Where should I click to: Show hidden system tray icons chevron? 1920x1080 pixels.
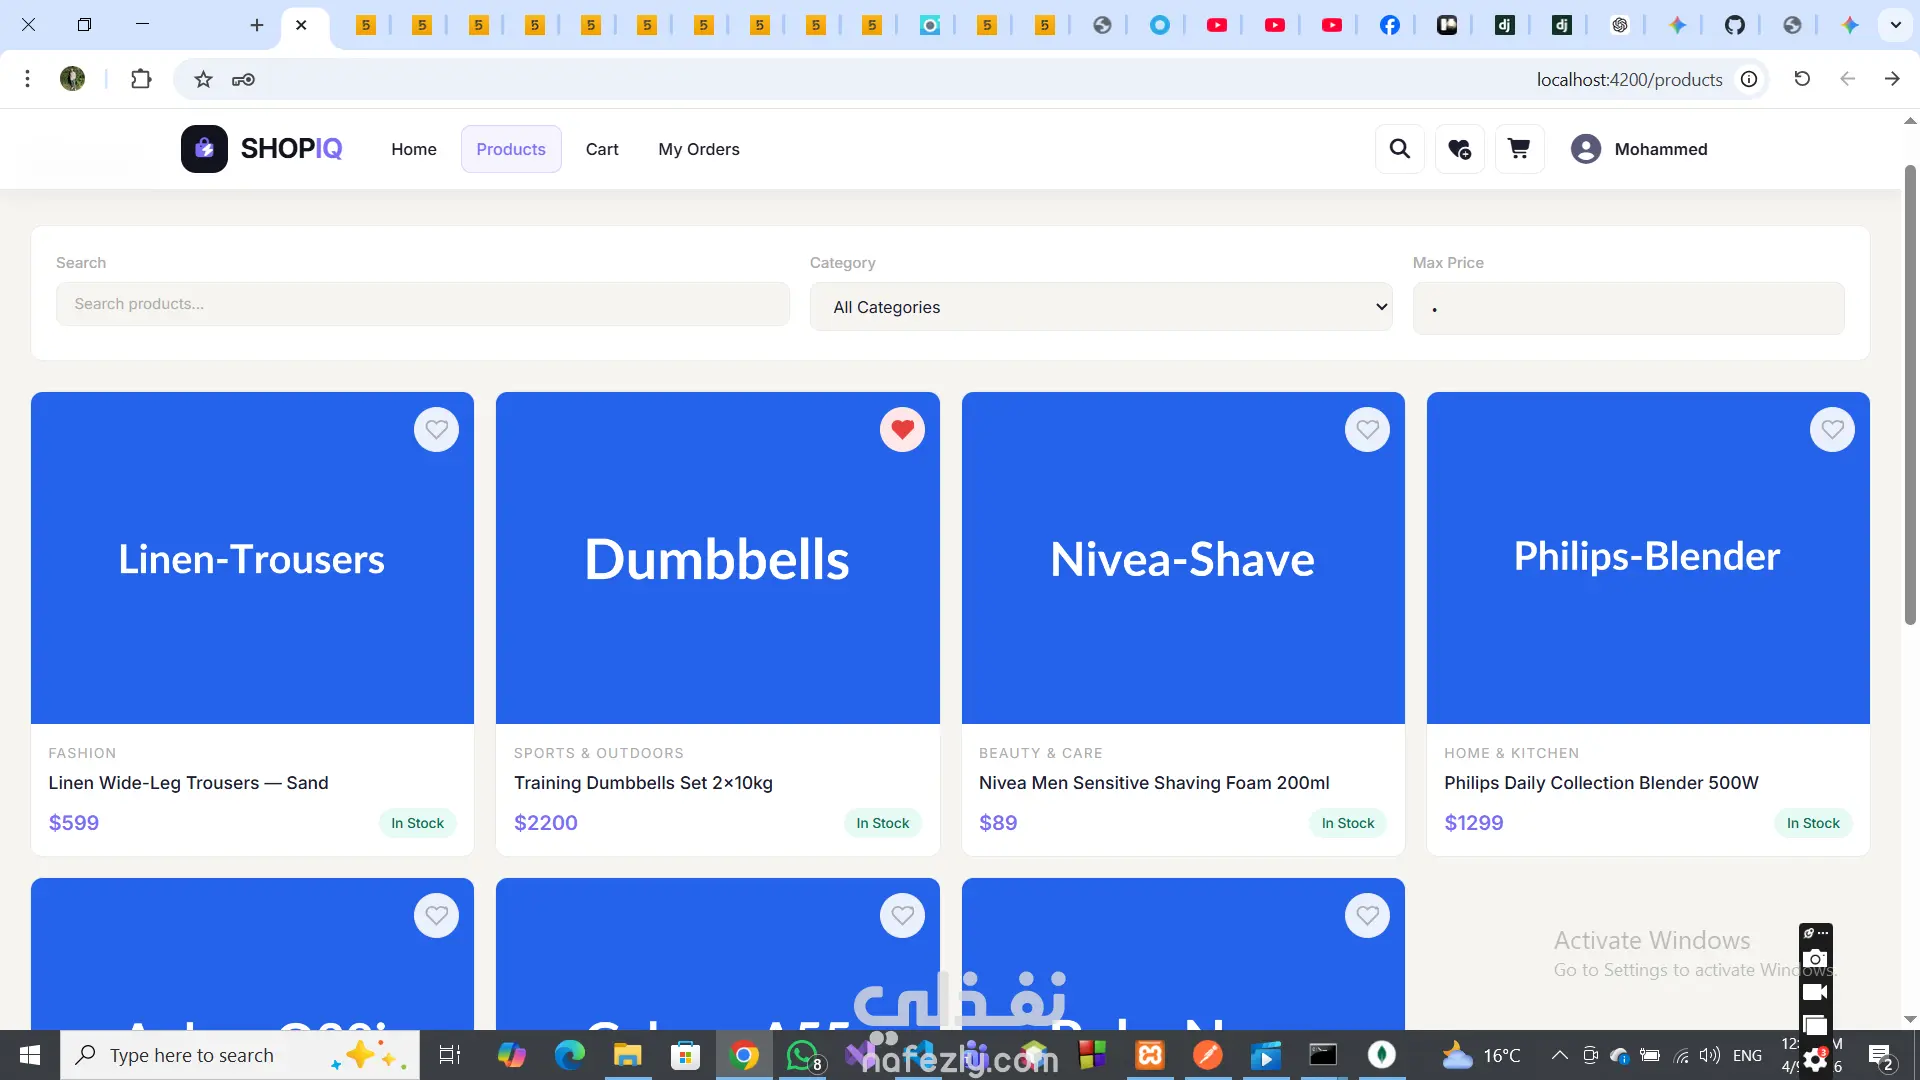[x=1559, y=1055]
